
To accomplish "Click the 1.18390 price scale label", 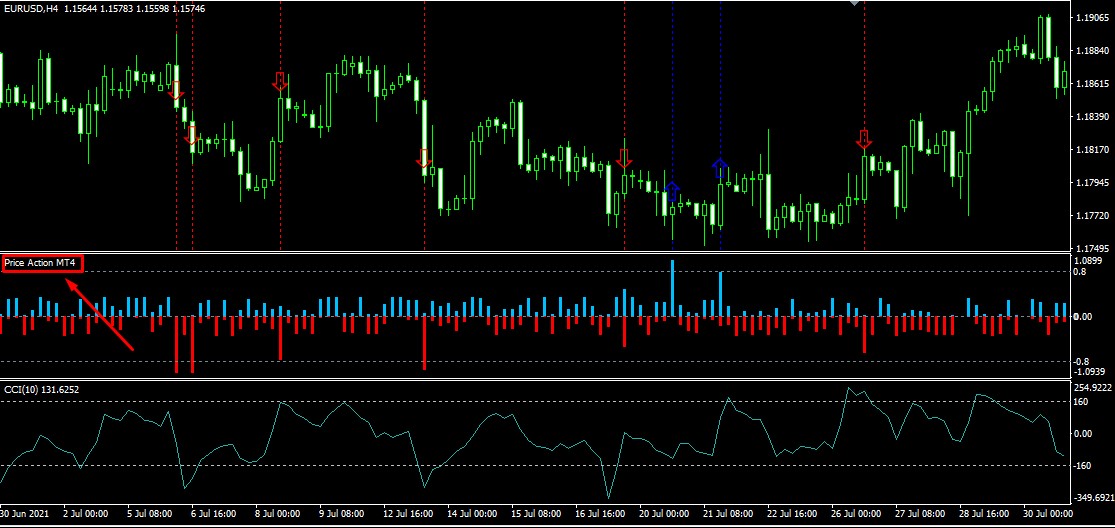I will tap(1093, 117).
